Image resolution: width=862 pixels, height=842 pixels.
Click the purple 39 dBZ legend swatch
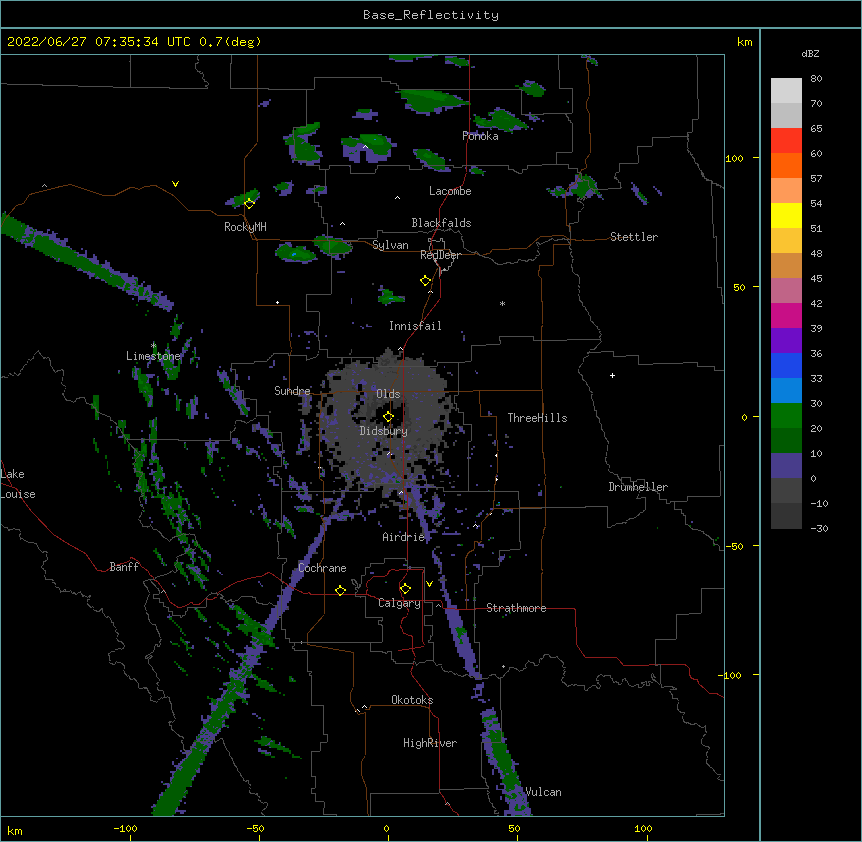(786, 340)
